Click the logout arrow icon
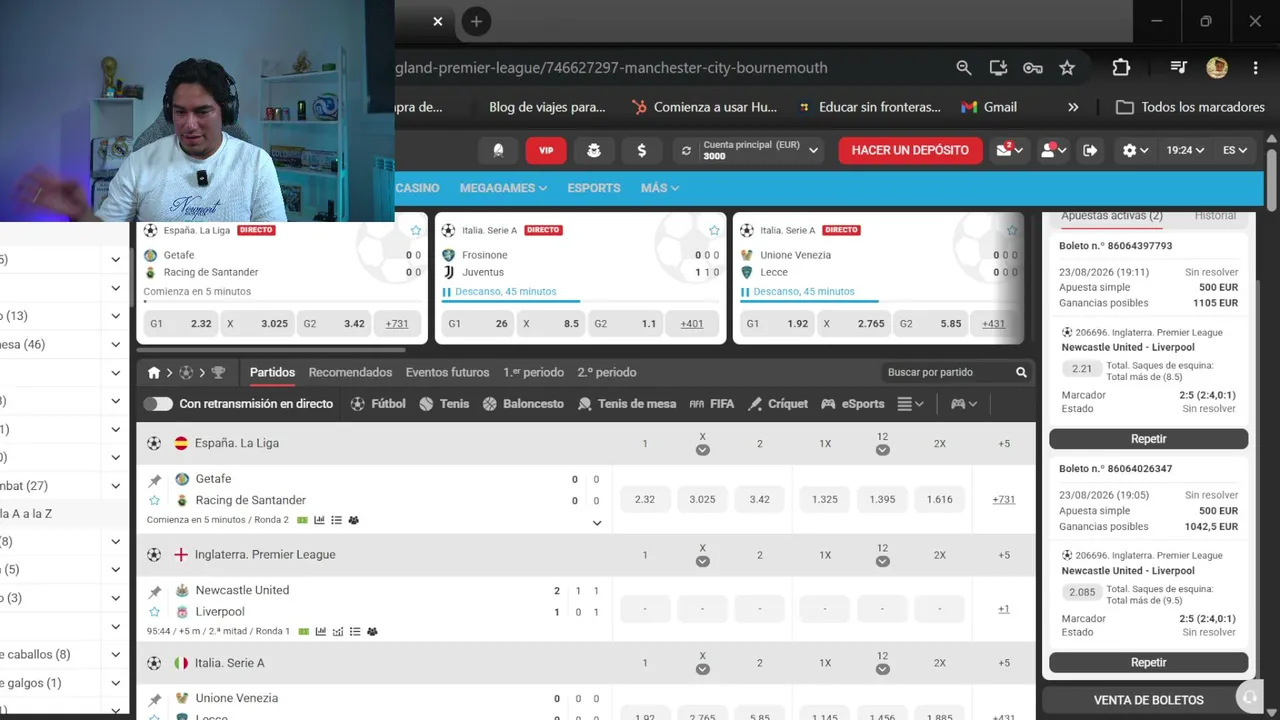The width and height of the screenshot is (1280, 720). [x=1090, y=150]
